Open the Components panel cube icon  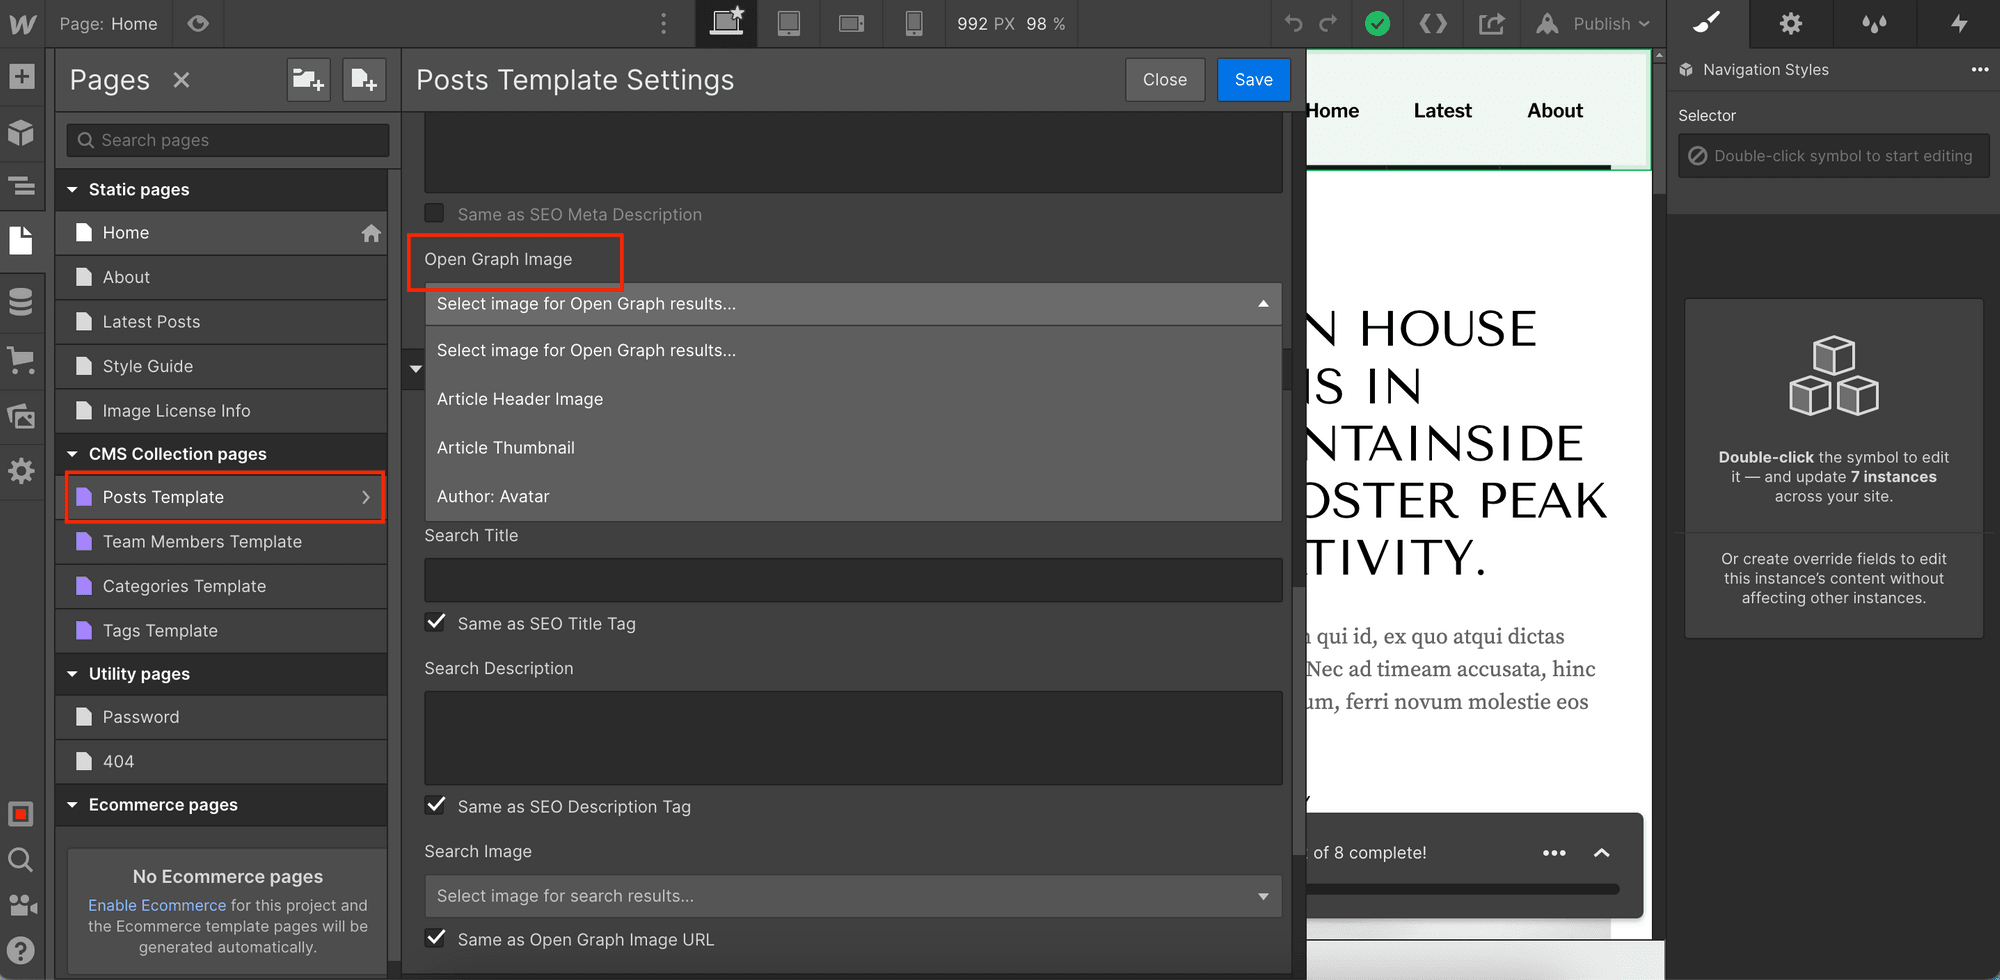tap(22, 133)
